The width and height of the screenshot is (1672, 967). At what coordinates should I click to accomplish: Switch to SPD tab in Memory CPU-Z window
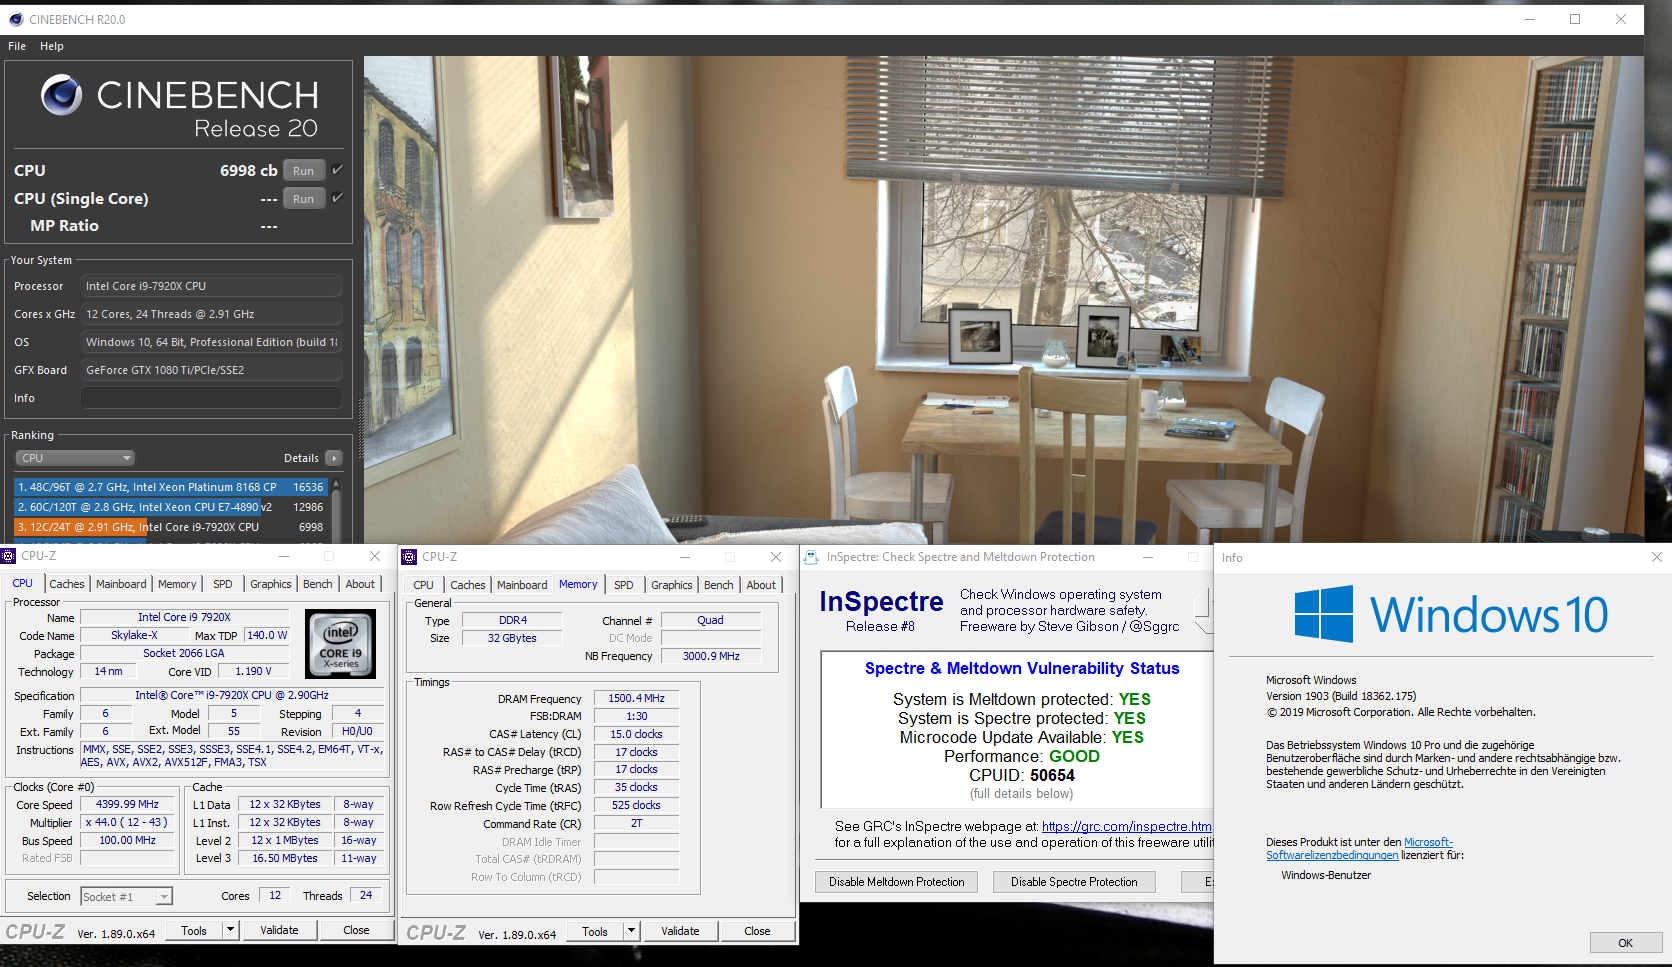click(624, 585)
